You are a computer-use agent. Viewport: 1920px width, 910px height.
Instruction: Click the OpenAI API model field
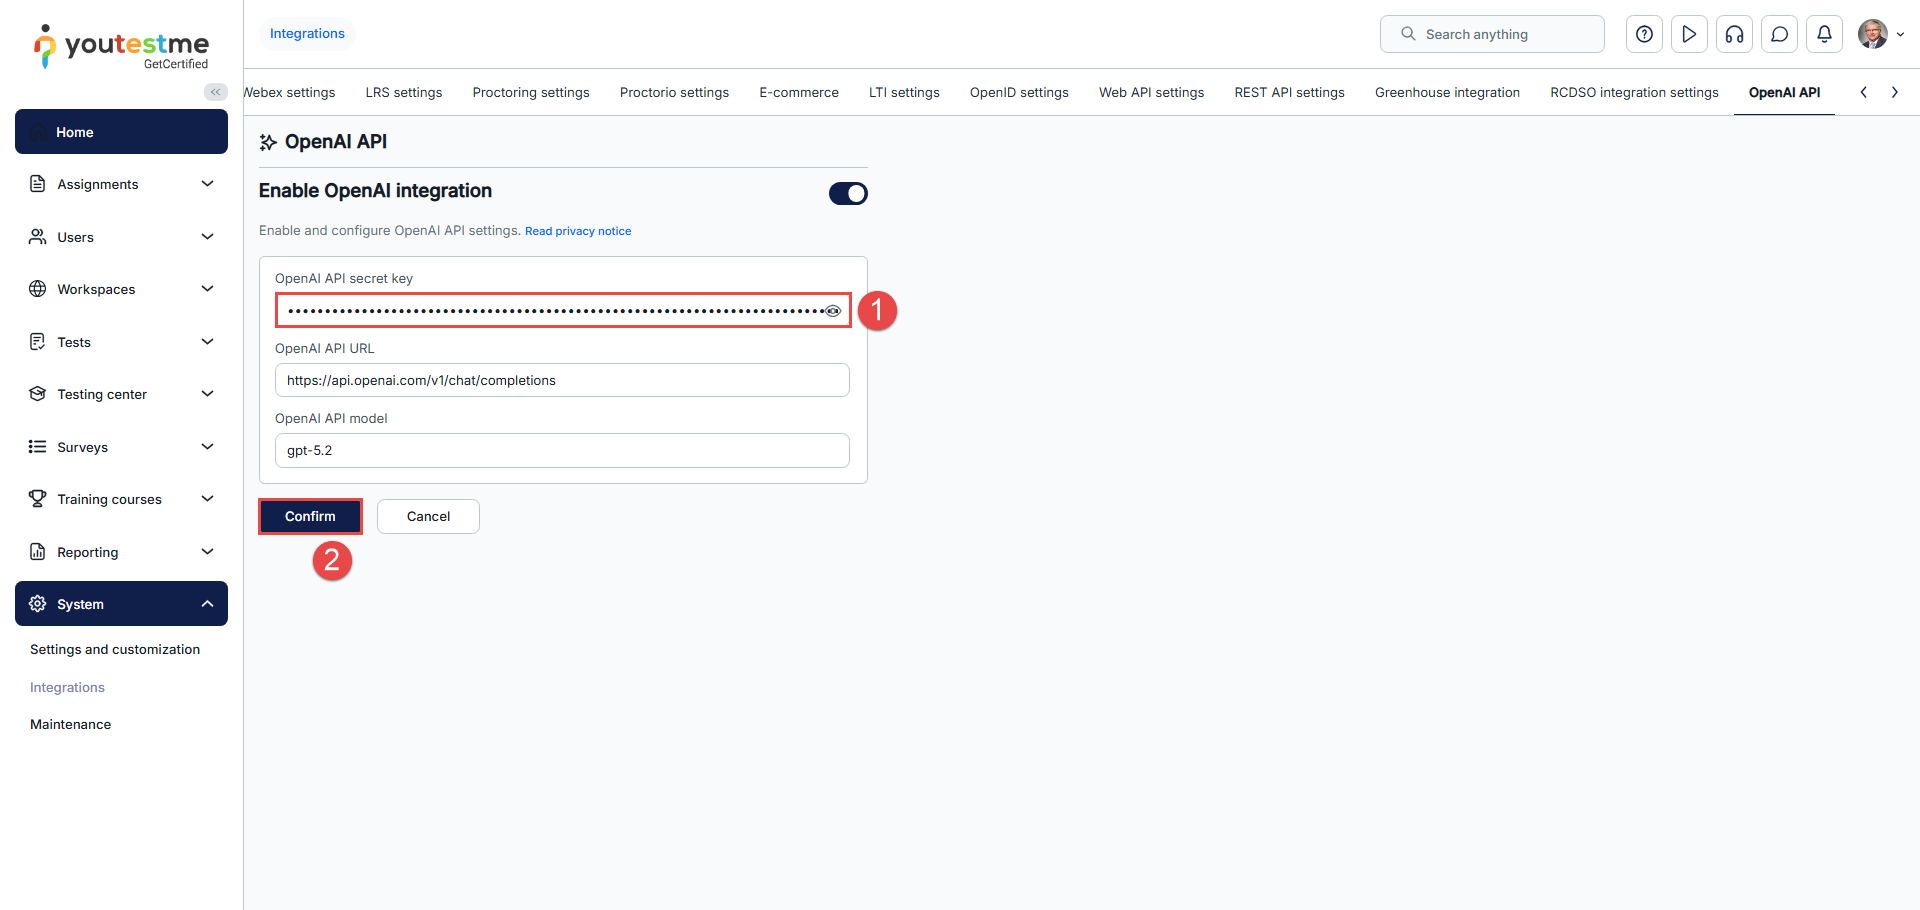pyautogui.click(x=562, y=450)
